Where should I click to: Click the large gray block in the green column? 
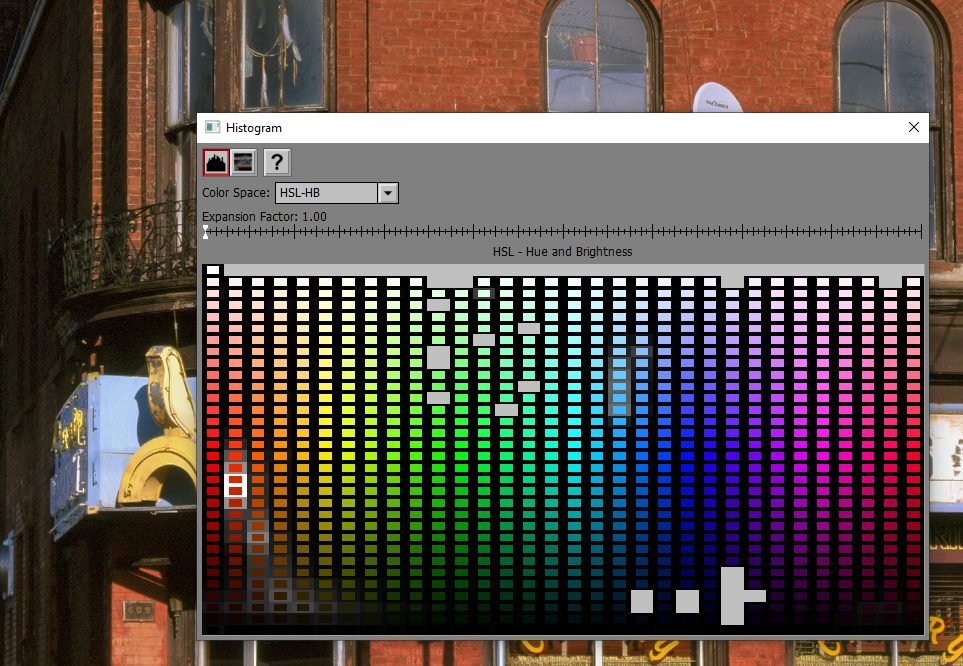[438, 357]
